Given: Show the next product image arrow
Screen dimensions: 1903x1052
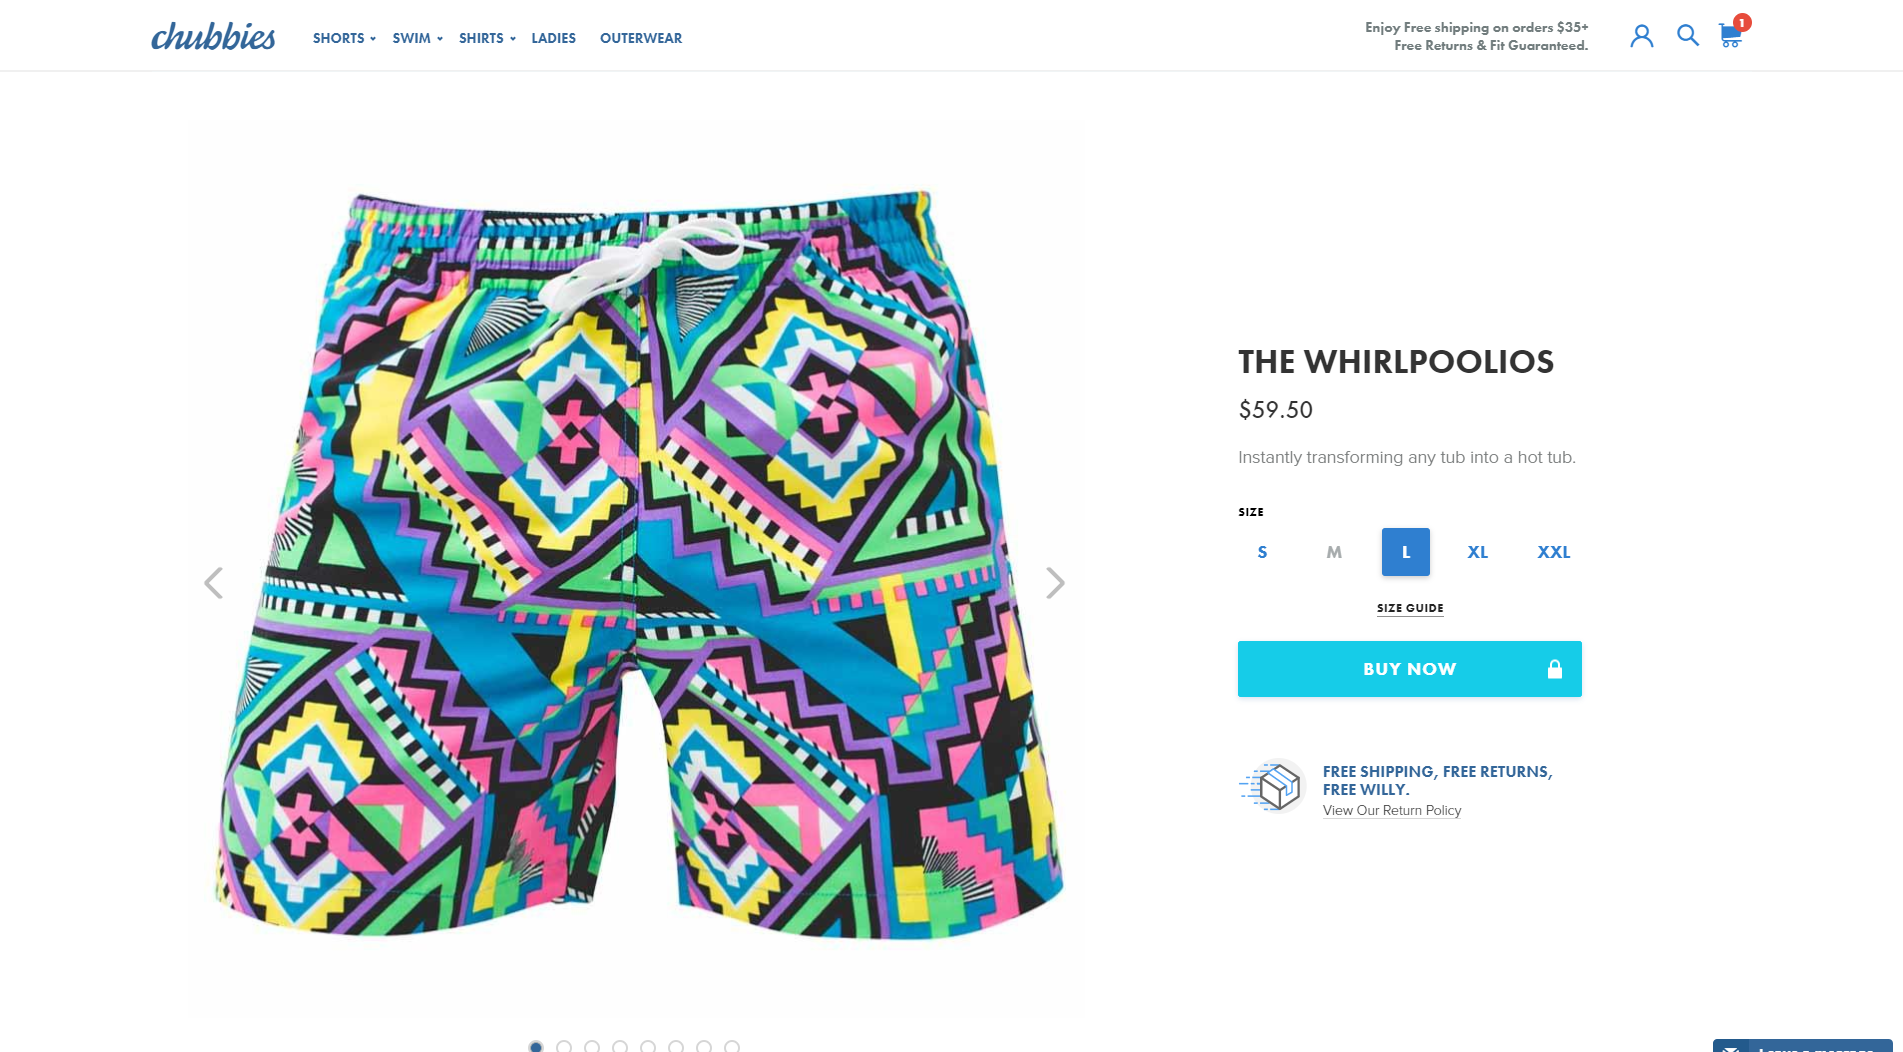Looking at the screenshot, I should point(1055,583).
